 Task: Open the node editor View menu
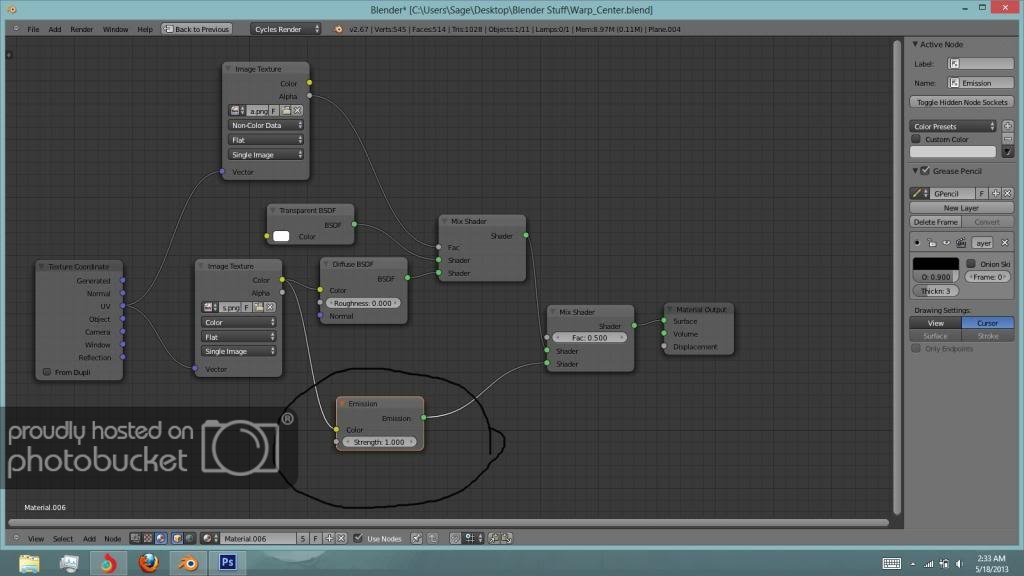[x=36, y=539]
